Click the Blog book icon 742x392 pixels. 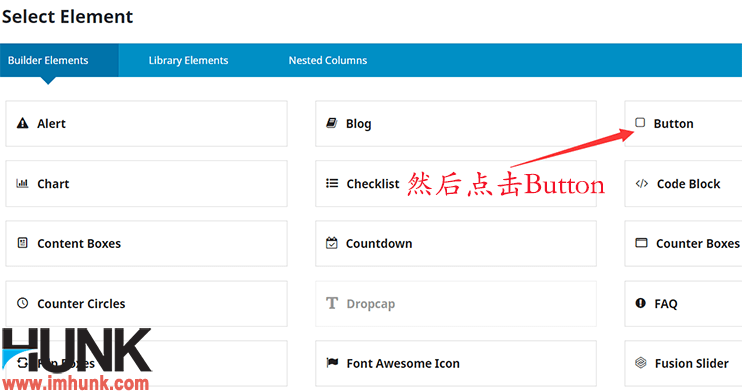(x=332, y=123)
